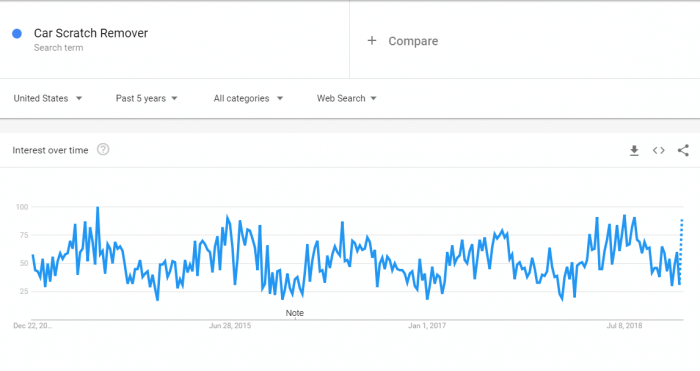This screenshot has height=371, width=700.
Task: Click the dotted forecast line at chart end
Action: pos(681,250)
